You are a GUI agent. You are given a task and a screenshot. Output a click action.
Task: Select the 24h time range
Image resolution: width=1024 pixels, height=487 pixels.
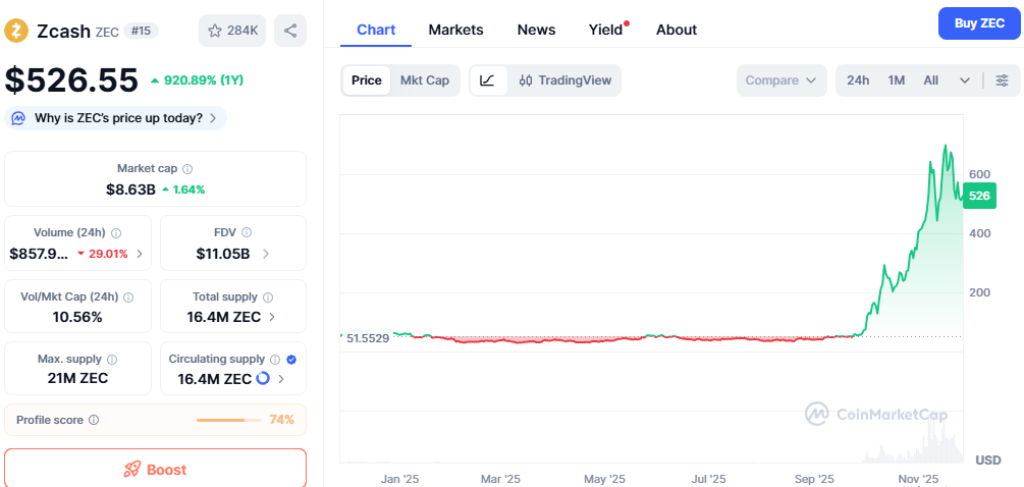857,80
